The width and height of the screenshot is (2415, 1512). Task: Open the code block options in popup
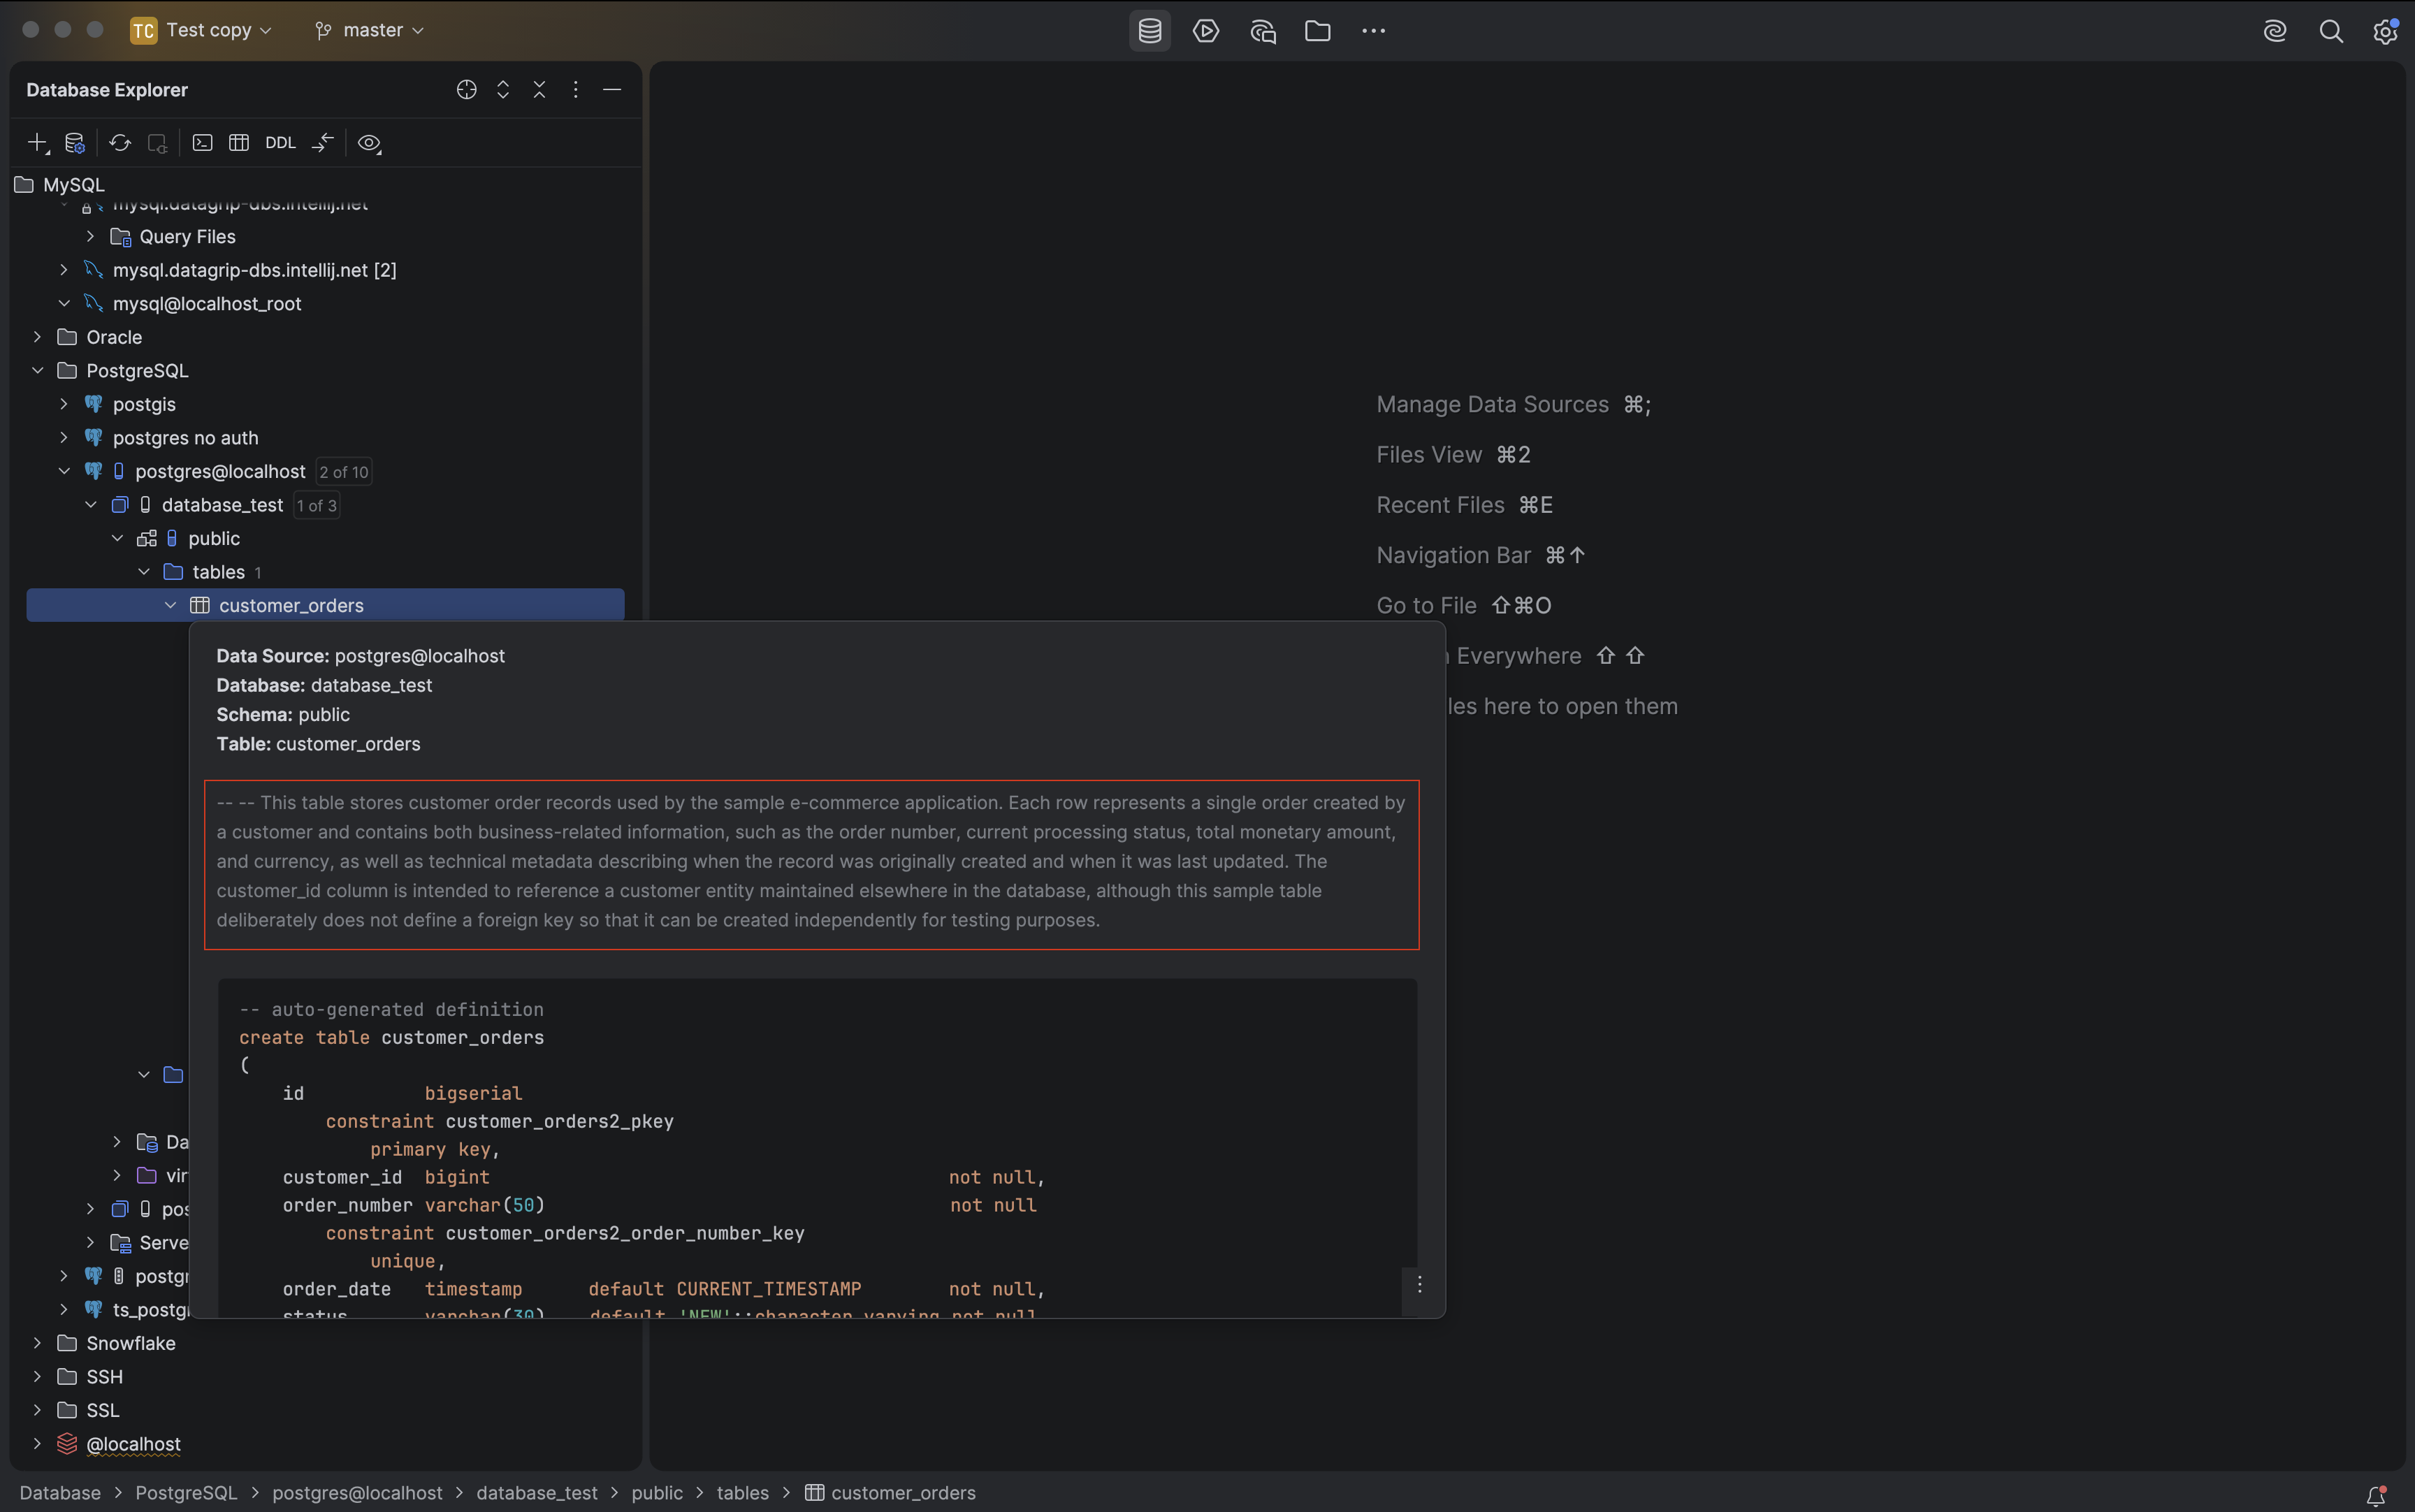1419,1285
